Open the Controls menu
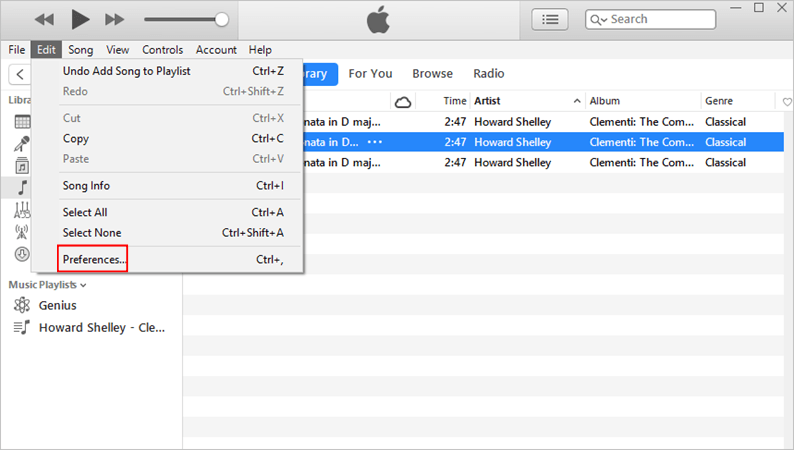The width and height of the screenshot is (794, 450). [163, 50]
